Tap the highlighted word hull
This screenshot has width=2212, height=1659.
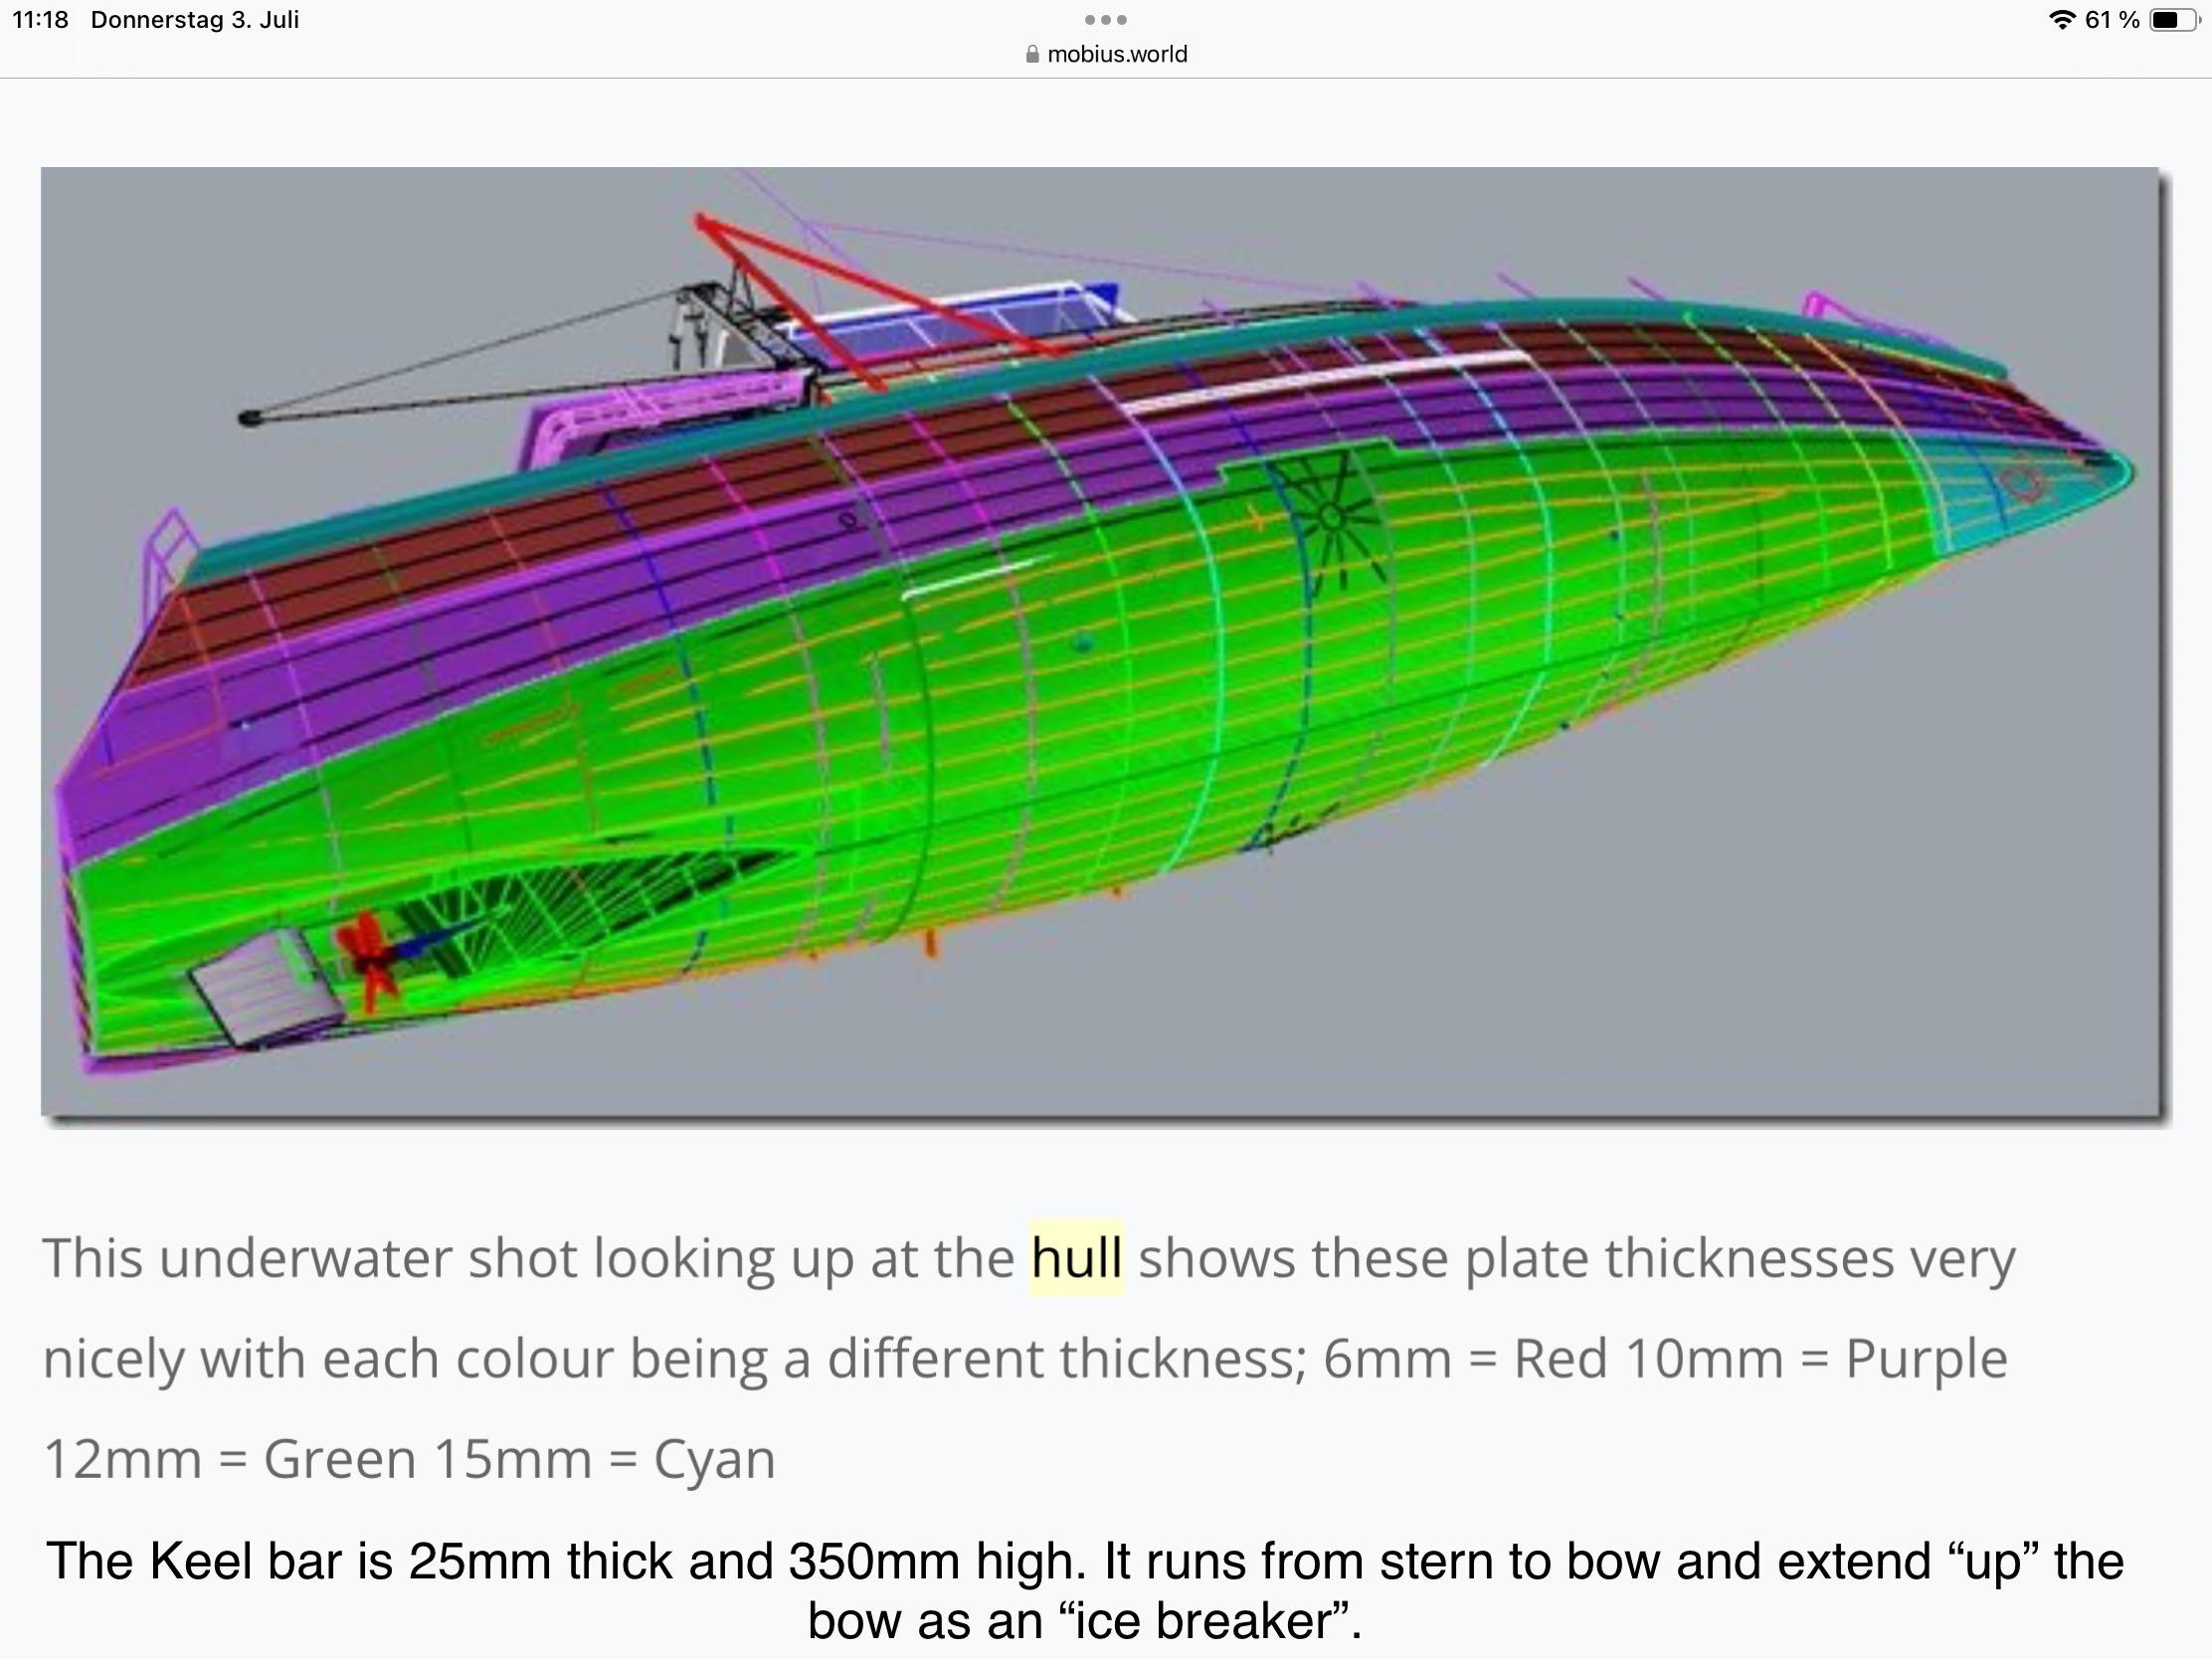click(x=1077, y=1258)
